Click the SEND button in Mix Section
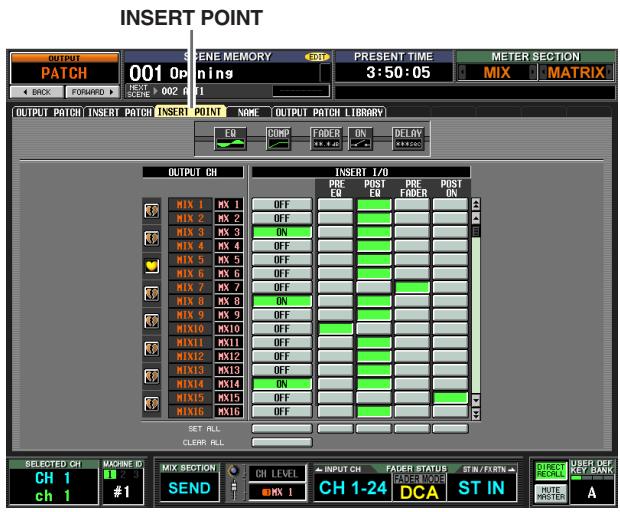The width and height of the screenshot is (620, 512). [189, 488]
